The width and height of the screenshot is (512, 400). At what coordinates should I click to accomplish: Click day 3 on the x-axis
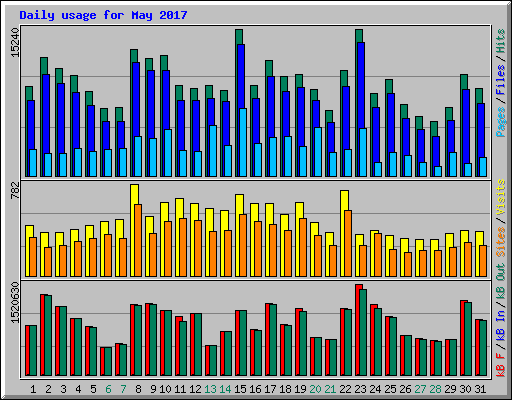(x=63, y=389)
